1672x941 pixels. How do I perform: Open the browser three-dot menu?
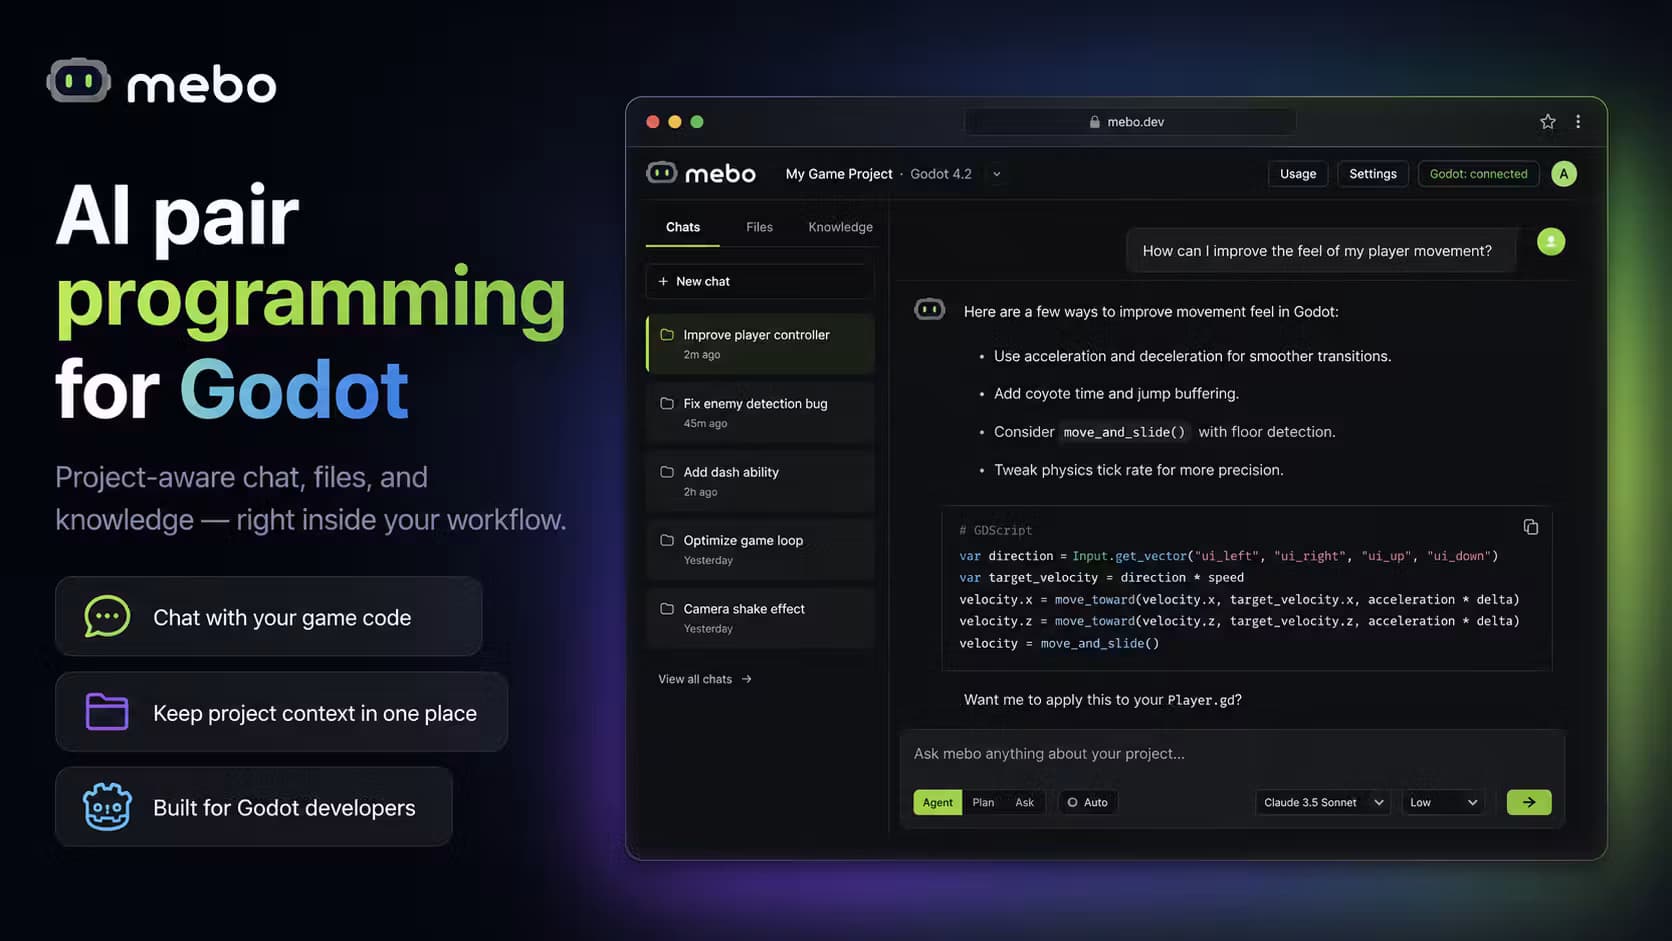tap(1578, 122)
